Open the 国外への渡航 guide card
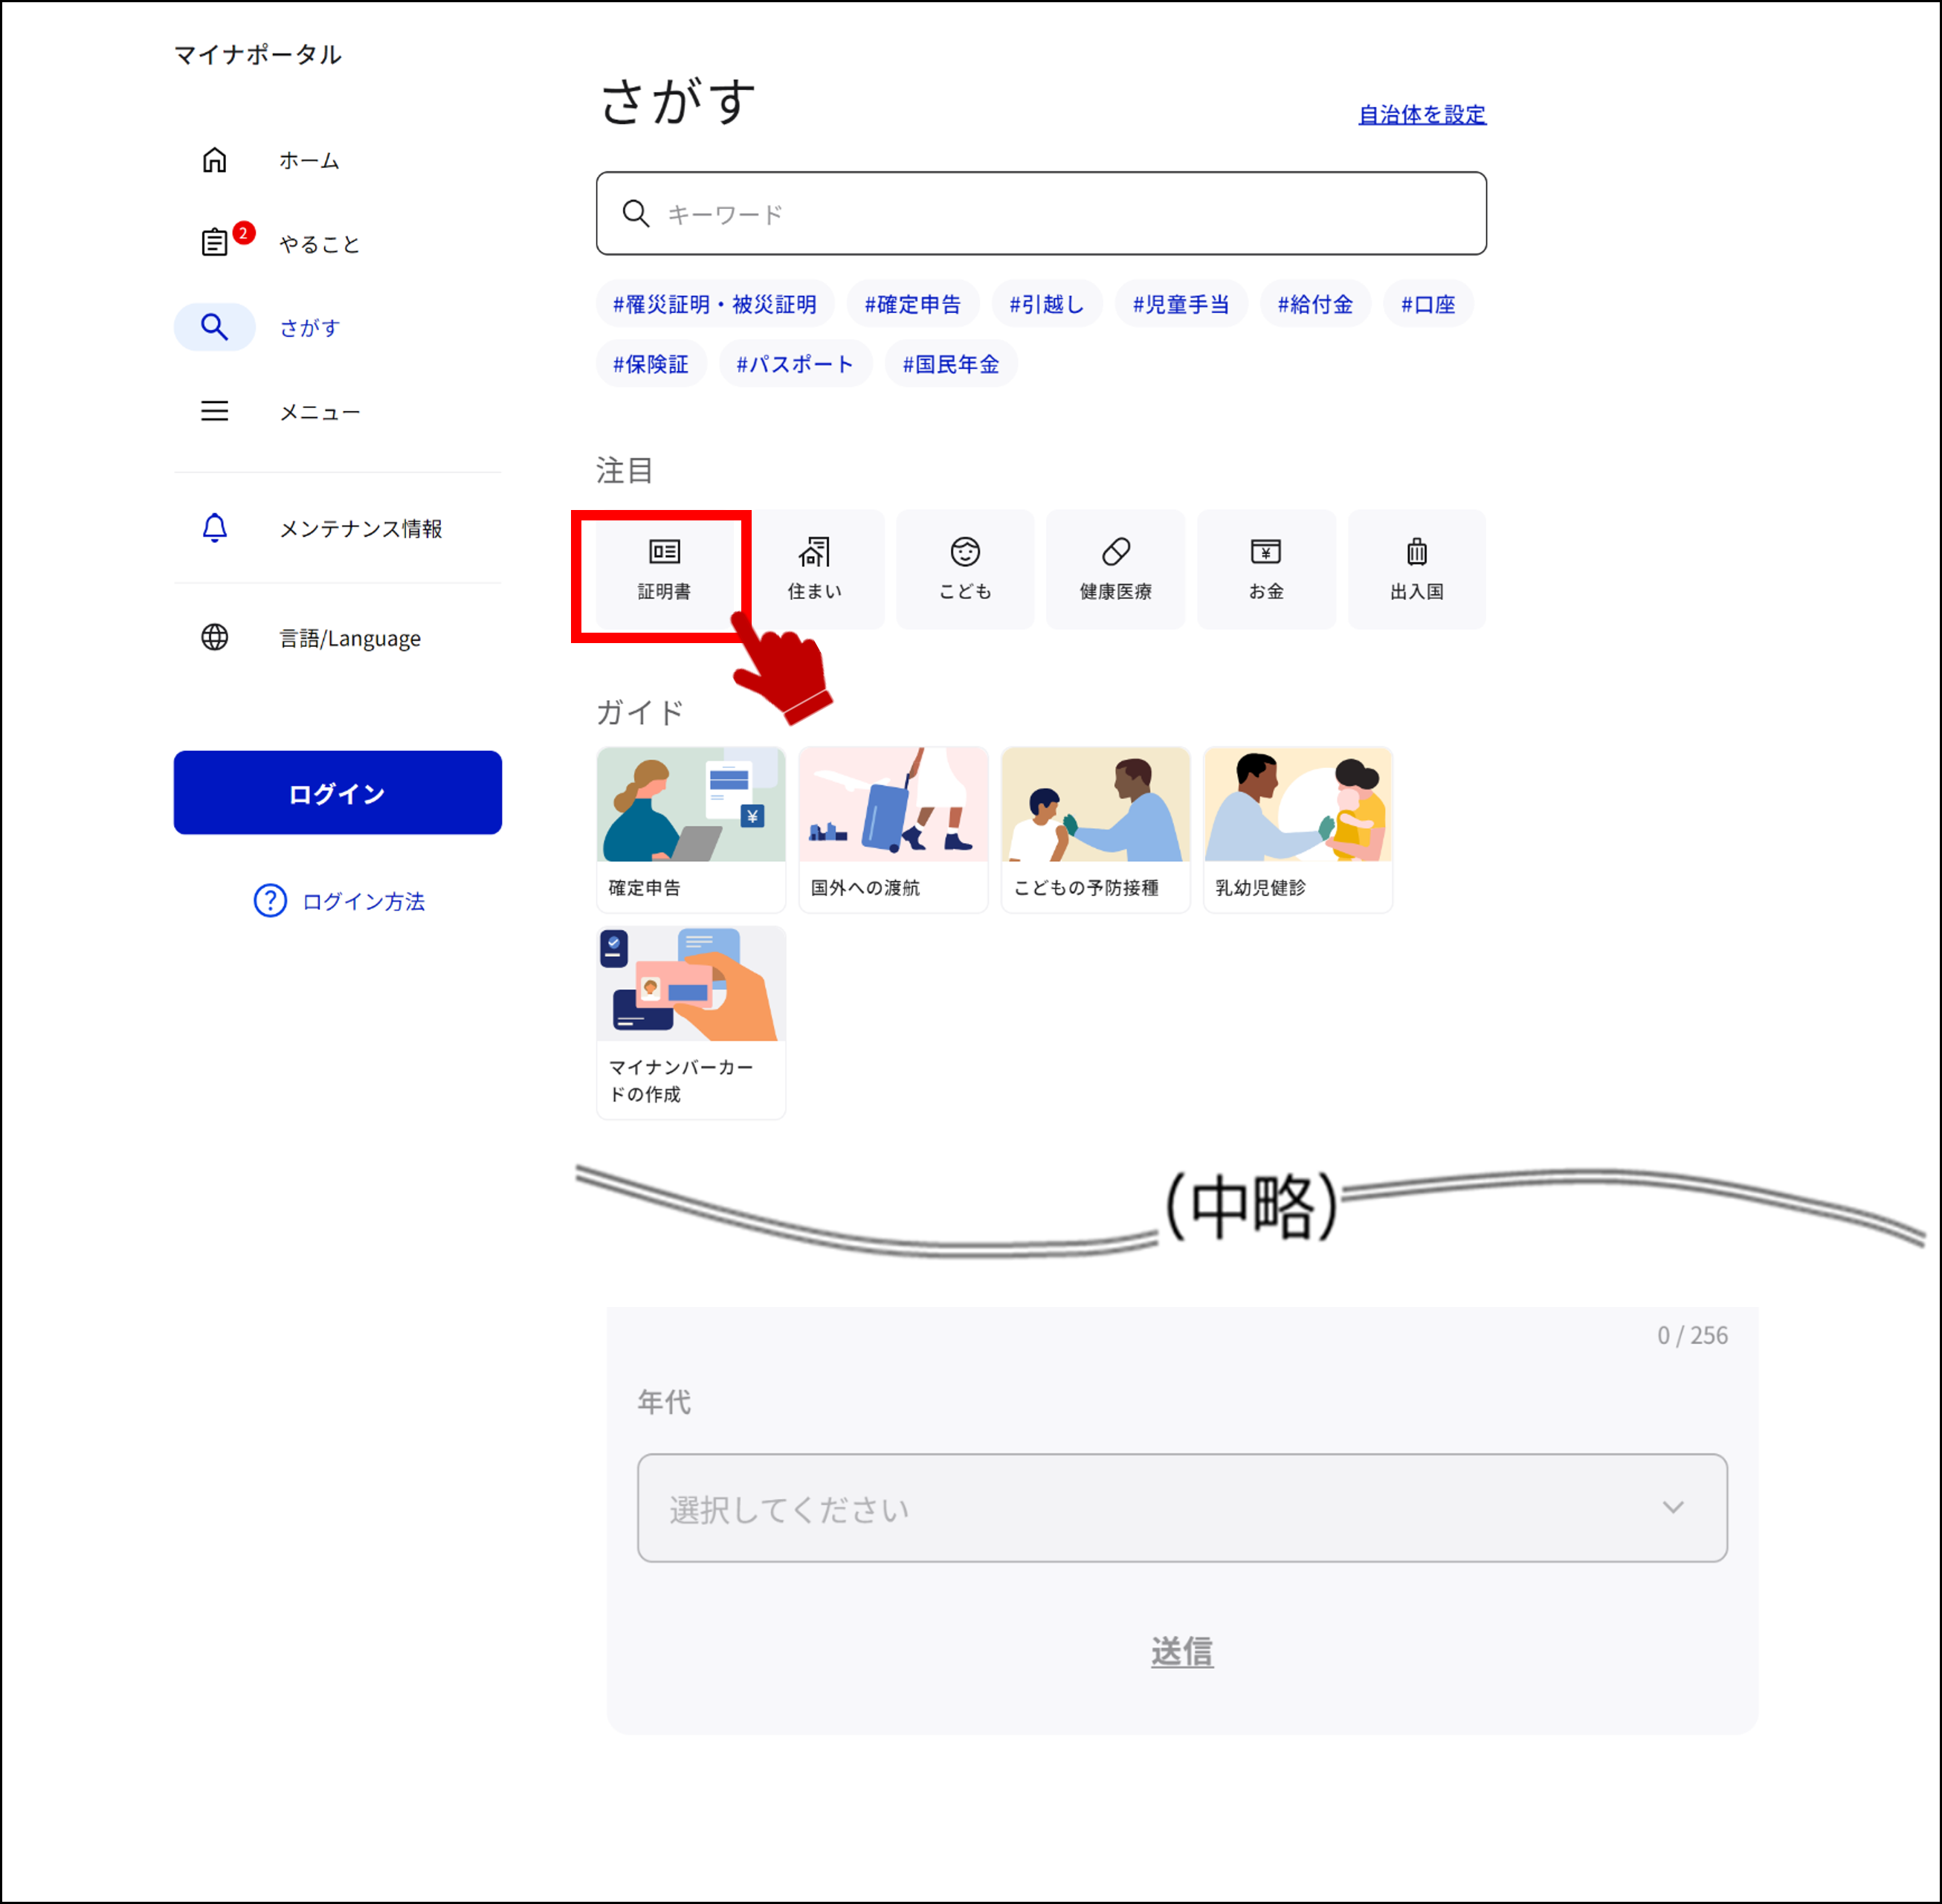The width and height of the screenshot is (1942, 1904). [x=893, y=829]
